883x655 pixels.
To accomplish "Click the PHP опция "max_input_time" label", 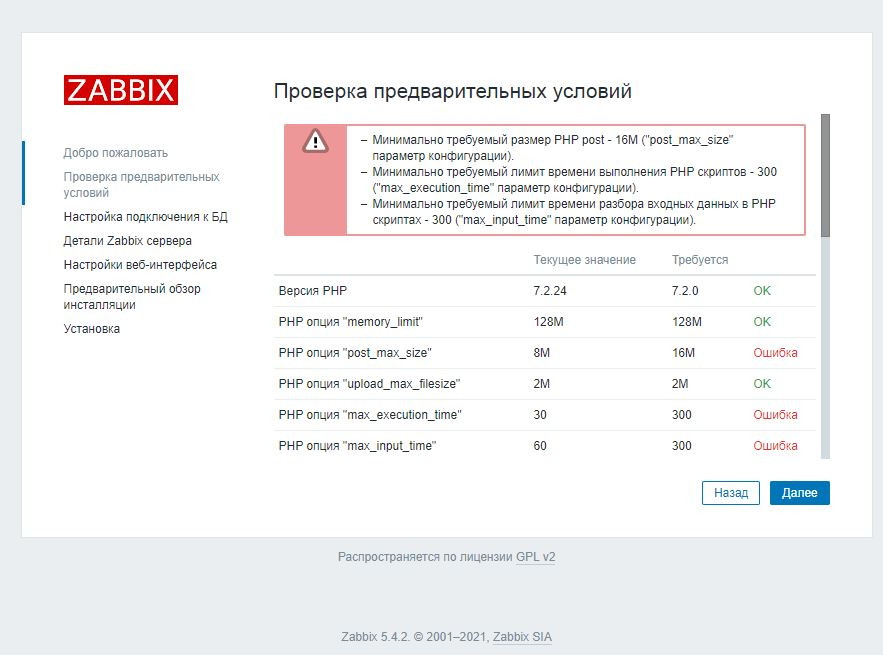I will pyautogui.click(x=357, y=446).
